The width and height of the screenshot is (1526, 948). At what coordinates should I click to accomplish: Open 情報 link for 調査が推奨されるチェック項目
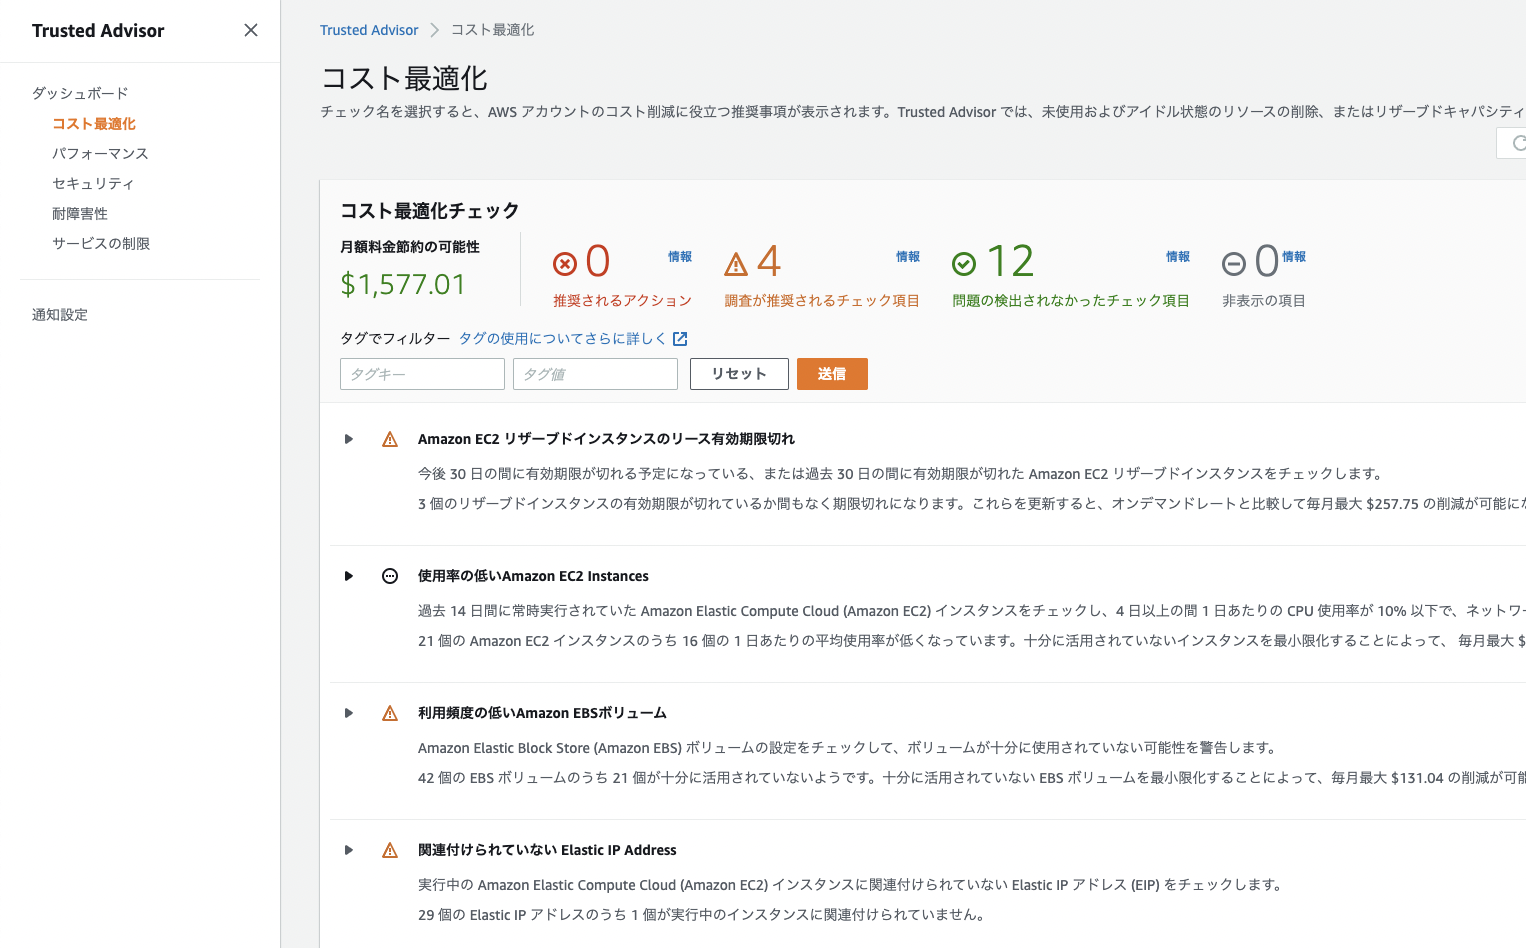pyautogui.click(x=908, y=257)
